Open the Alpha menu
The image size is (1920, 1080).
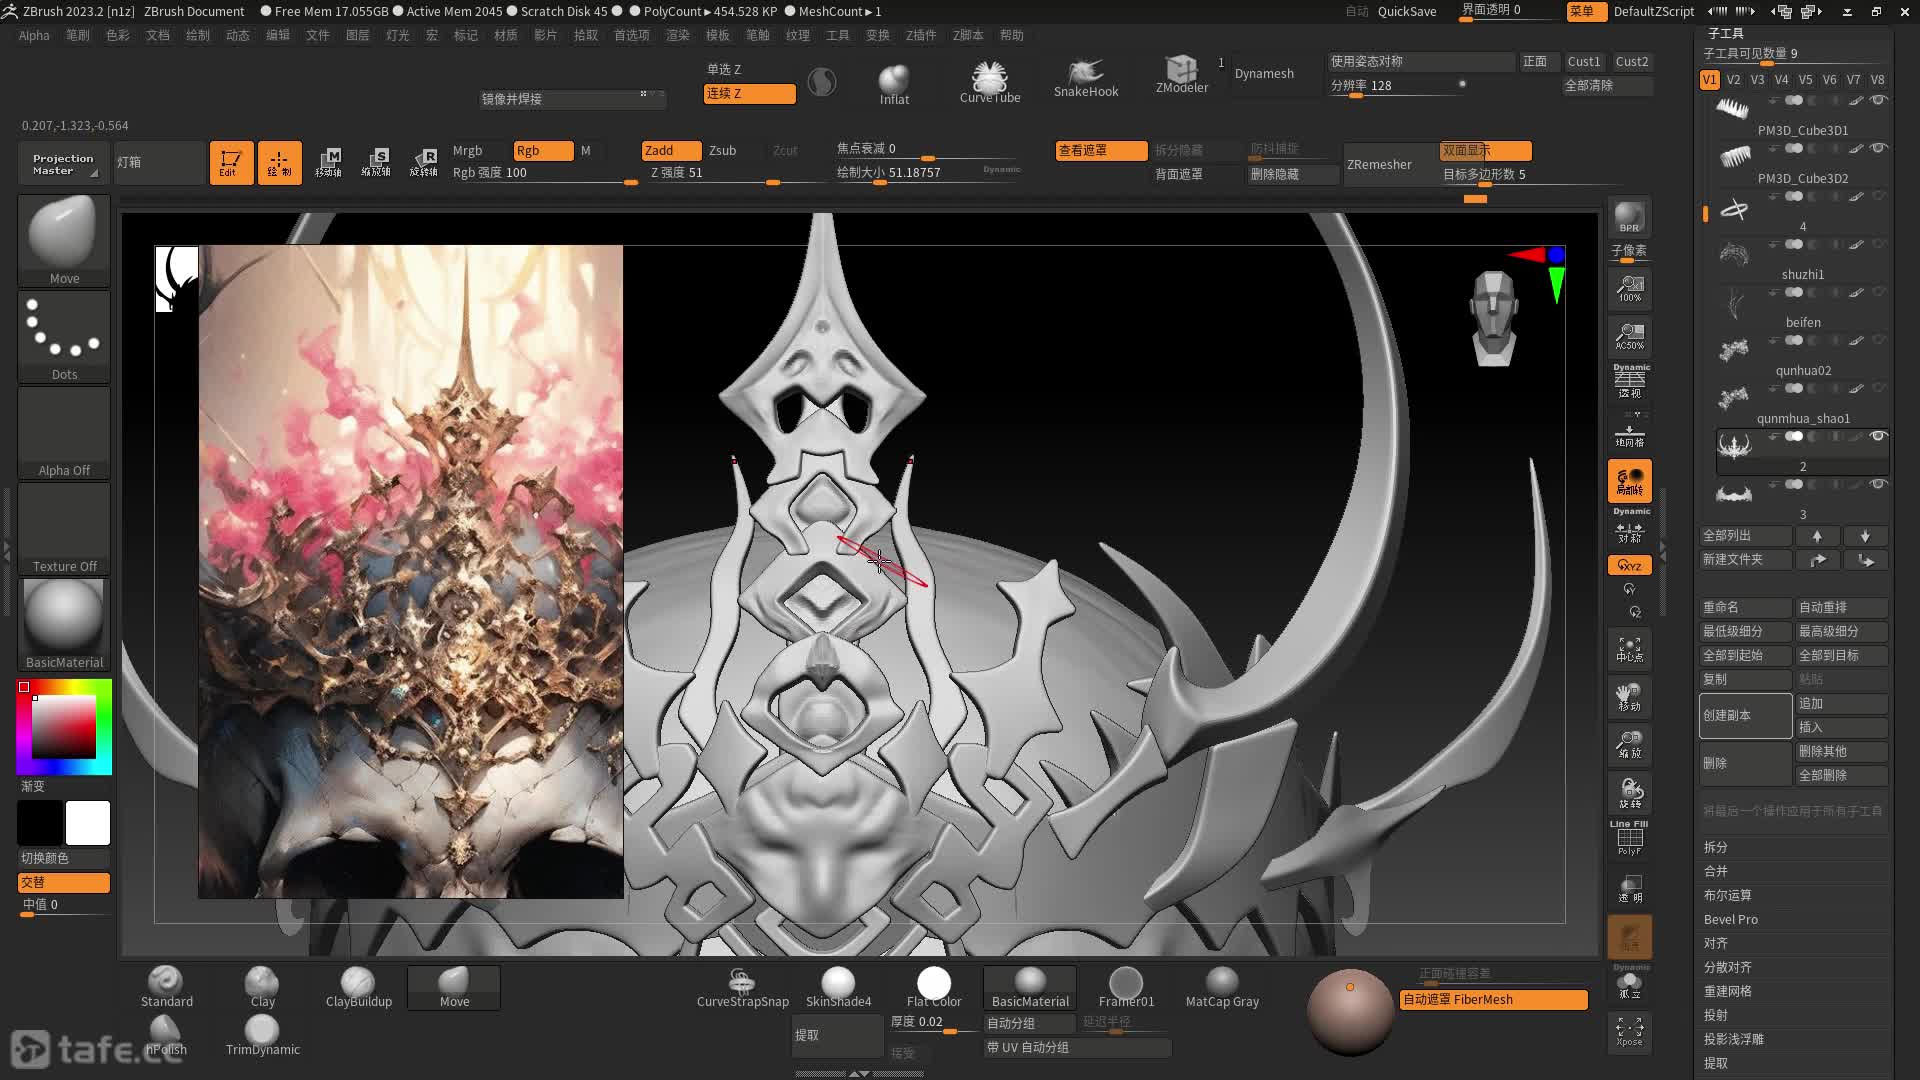[34, 35]
